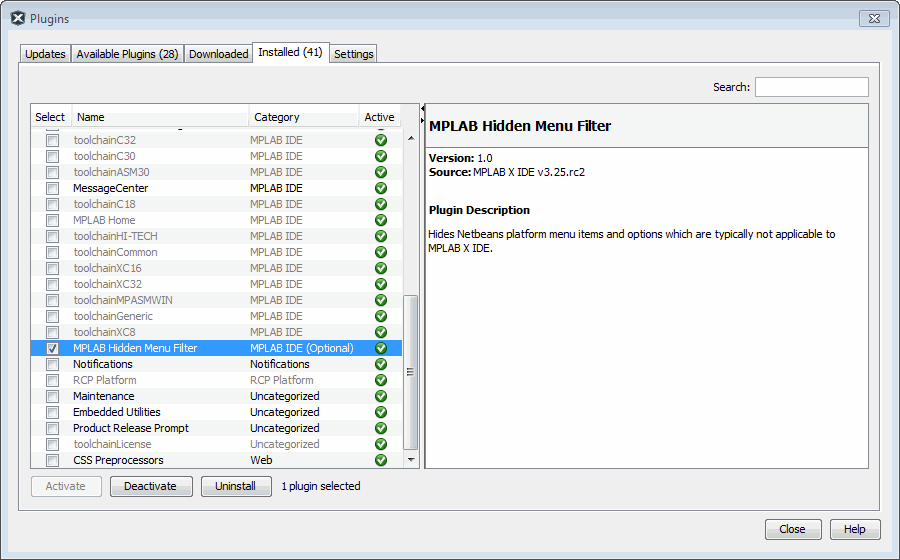The width and height of the screenshot is (900, 560).
Task: Uncheck the MPLAB Hidden Menu Filter checkbox
Action: point(52,348)
